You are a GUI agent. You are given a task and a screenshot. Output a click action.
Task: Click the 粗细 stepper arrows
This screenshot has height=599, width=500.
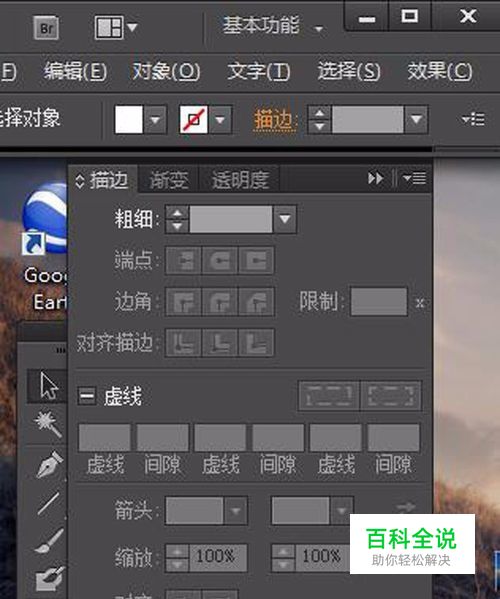click(177, 219)
